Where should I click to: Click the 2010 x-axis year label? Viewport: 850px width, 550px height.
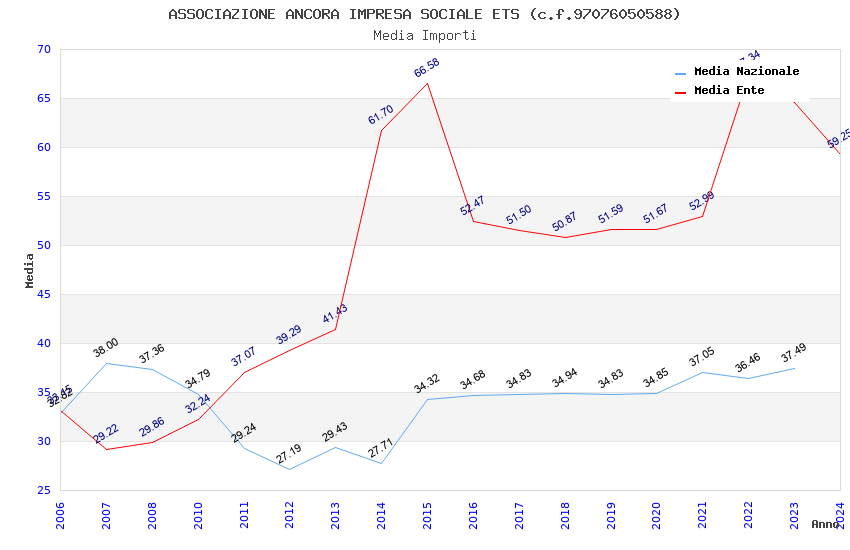[198, 515]
